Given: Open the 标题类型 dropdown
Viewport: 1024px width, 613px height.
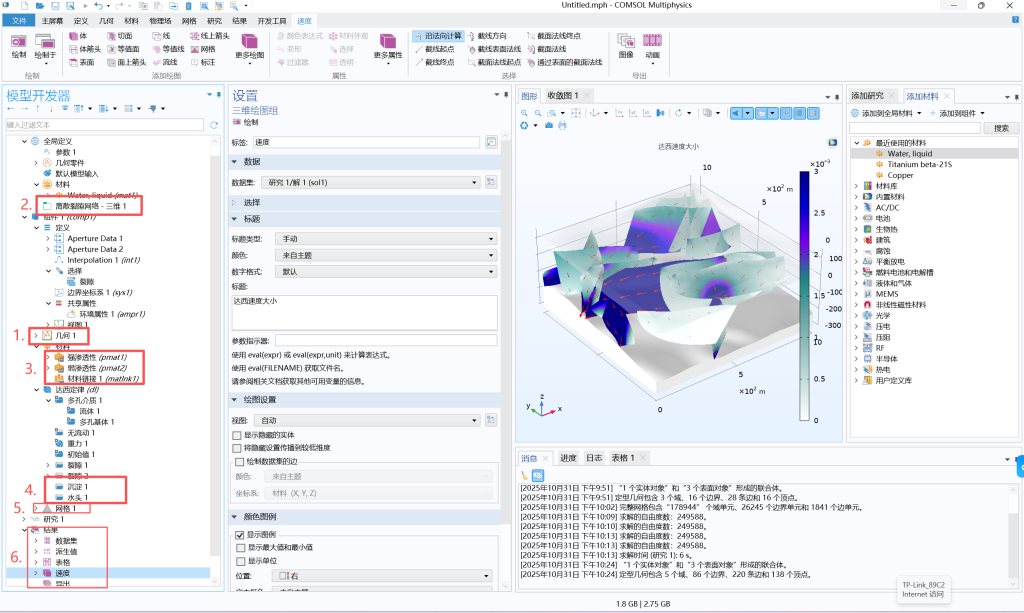Looking at the screenshot, I should pyautogui.click(x=384, y=239).
